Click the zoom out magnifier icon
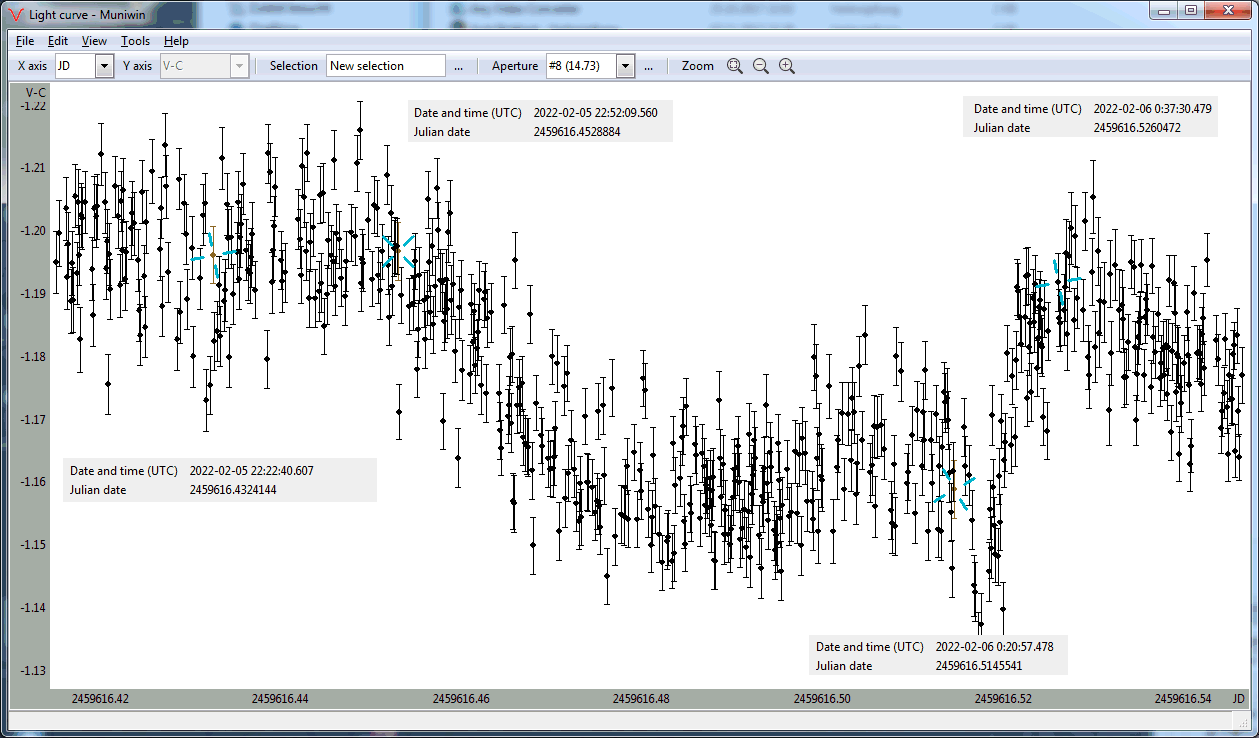 (761, 66)
